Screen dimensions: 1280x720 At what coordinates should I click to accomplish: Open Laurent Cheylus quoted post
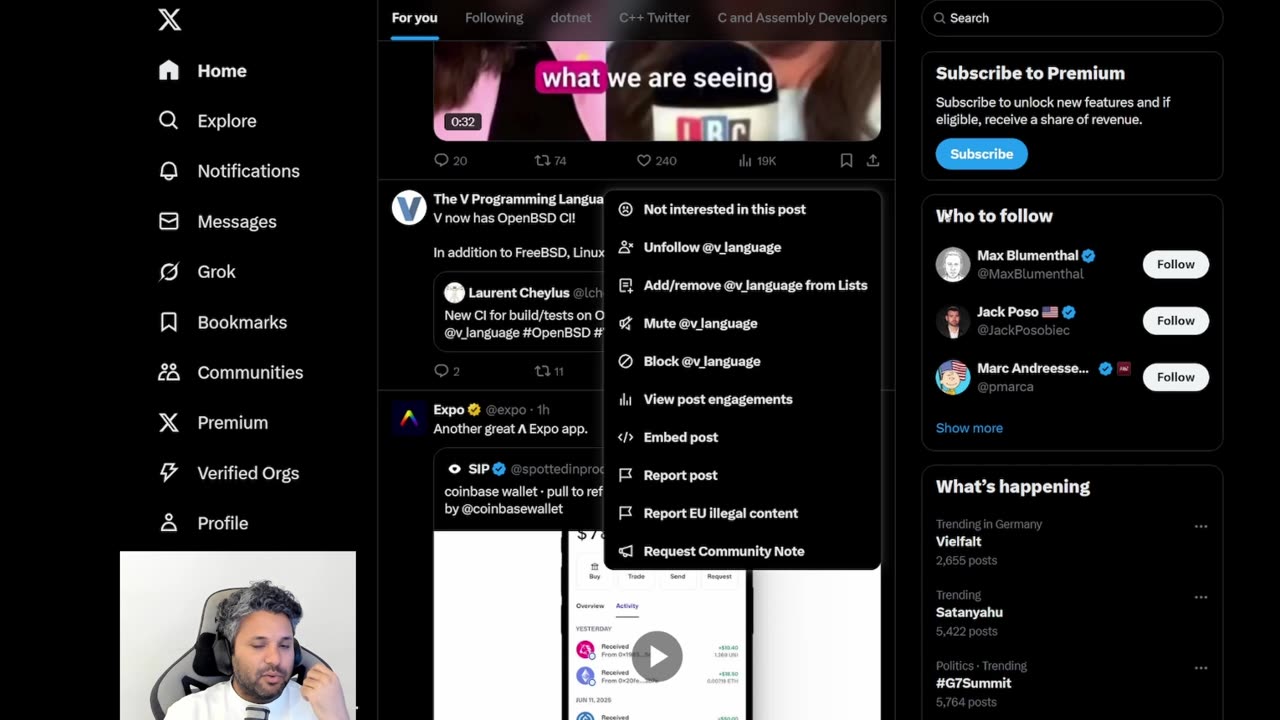pyautogui.click(x=520, y=313)
